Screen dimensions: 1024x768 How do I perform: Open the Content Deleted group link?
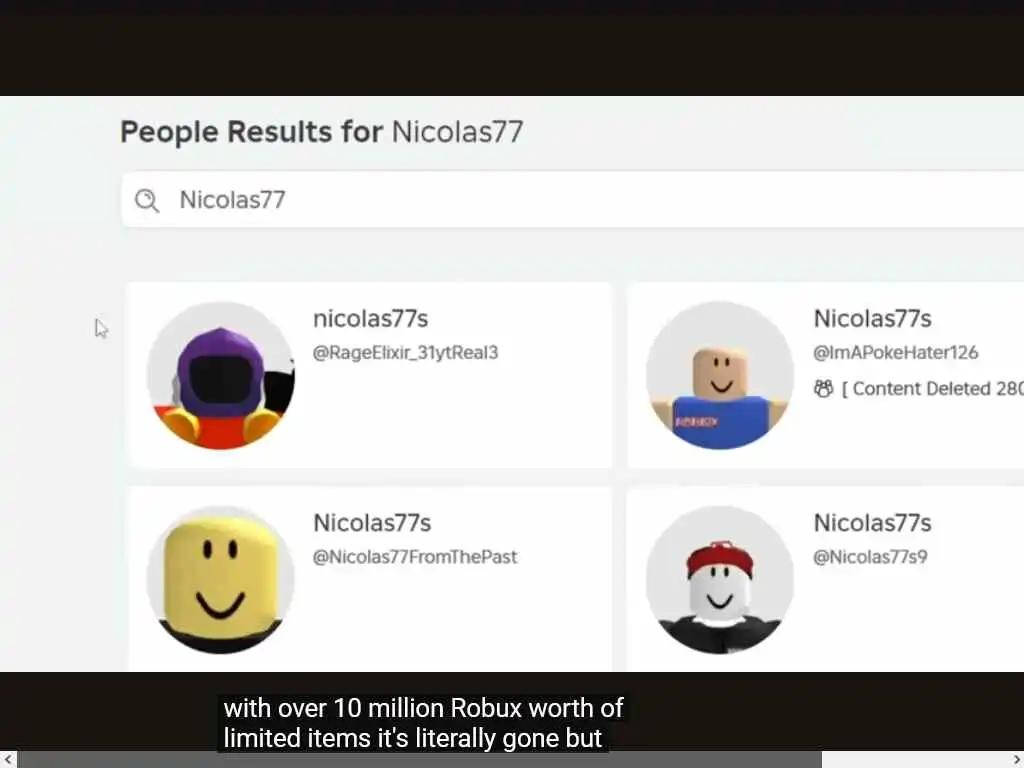pyautogui.click(x=933, y=389)
